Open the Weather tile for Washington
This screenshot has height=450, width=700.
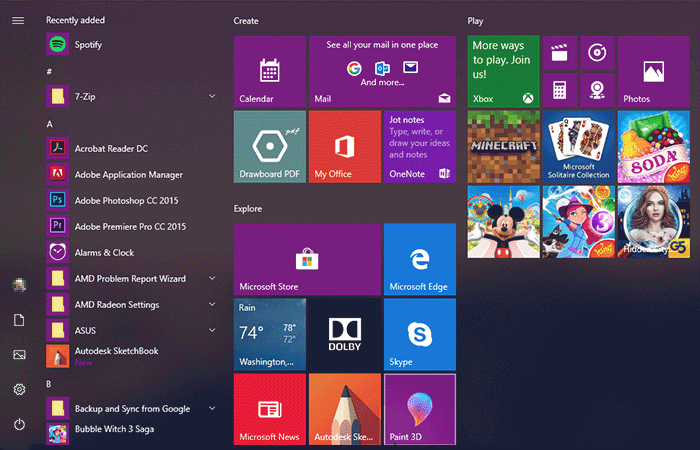coord(270,334)
